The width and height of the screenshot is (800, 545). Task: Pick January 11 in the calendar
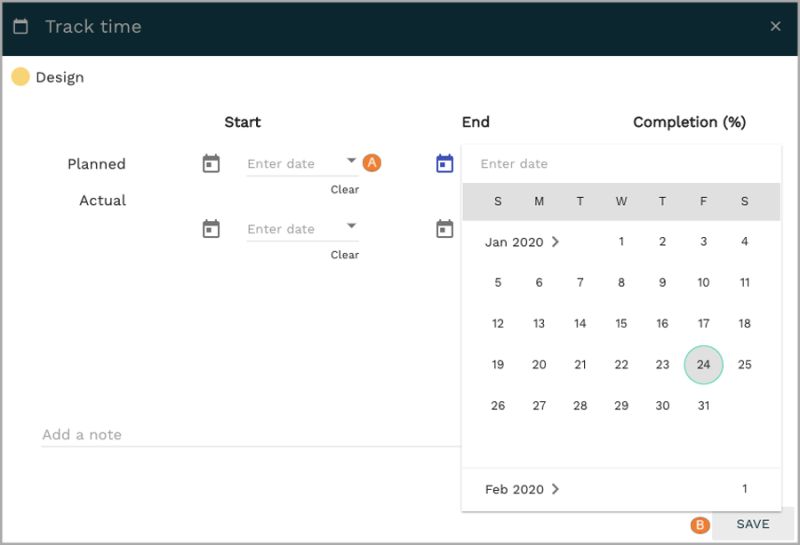tap(744, 282)
